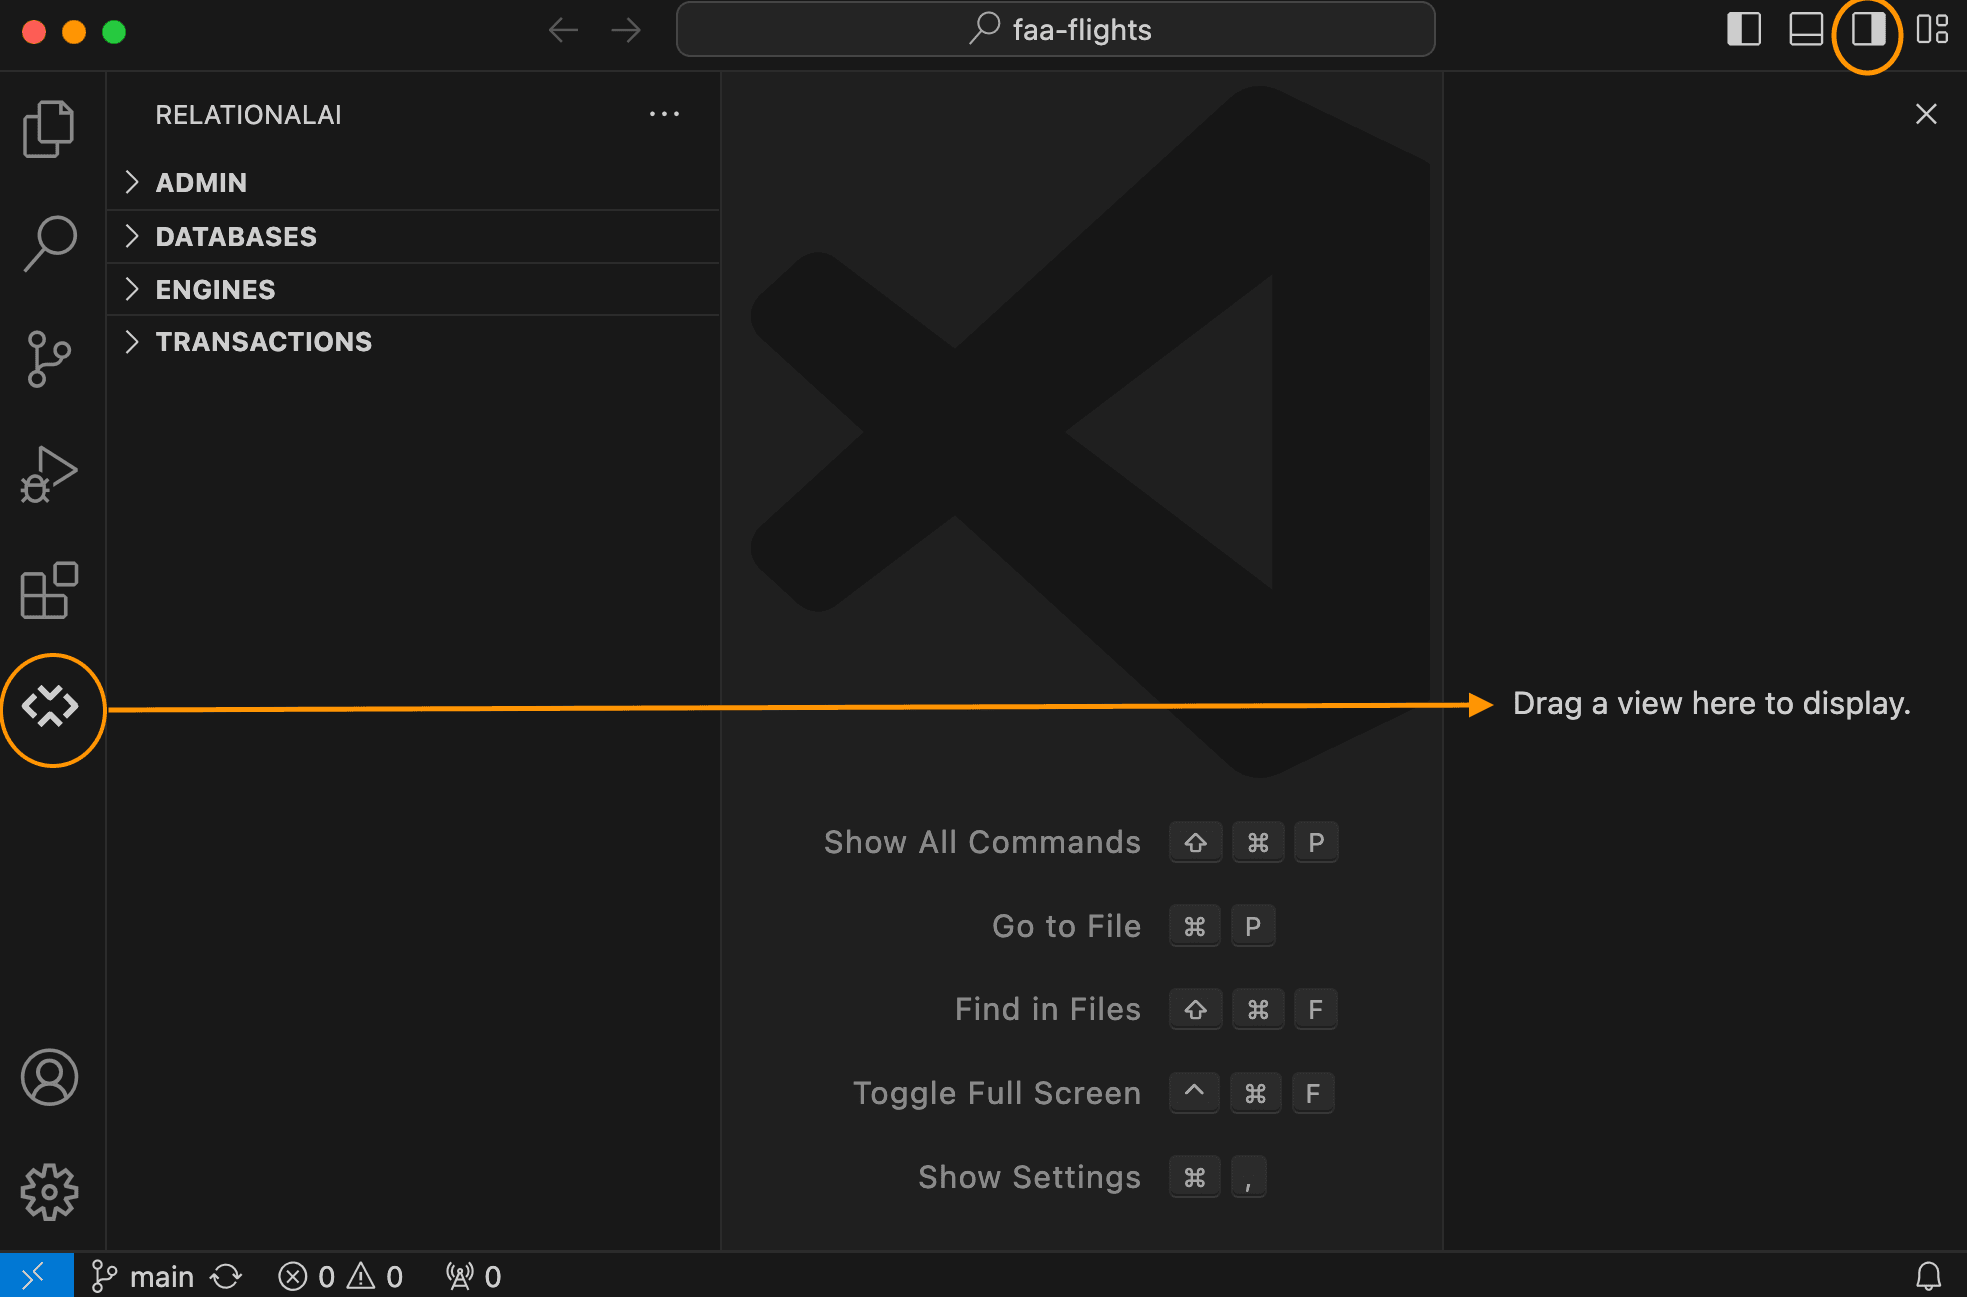
Task: Open a remote window from status bar
Action: click(x=36, y=1275)
